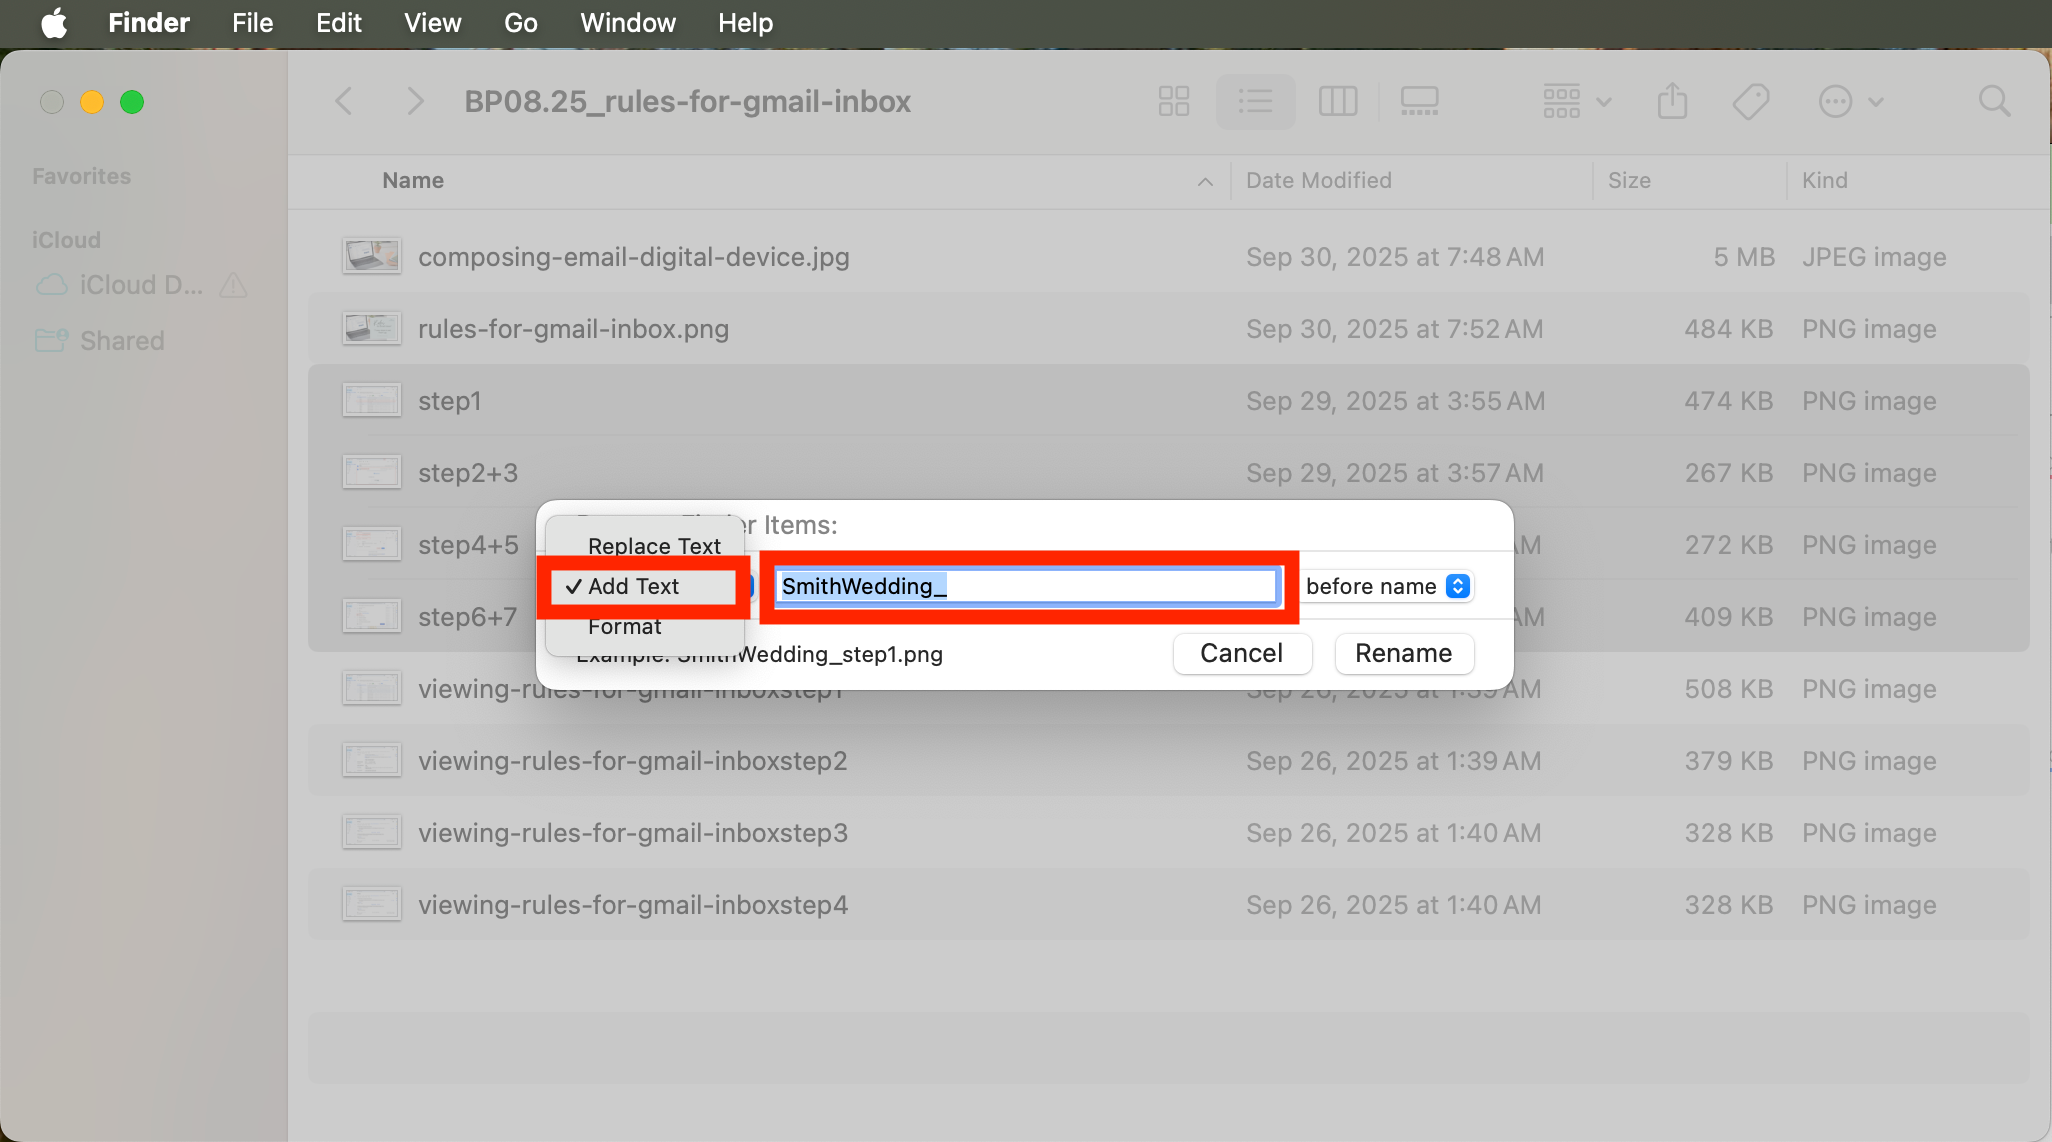Open the action ellipsis dropdown menu
This screenshot has height=1142, width=2052.
click(1849, 101)
